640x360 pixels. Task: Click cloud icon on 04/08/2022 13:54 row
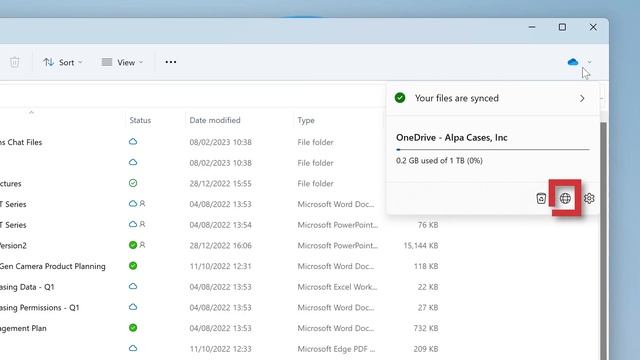[133, 224]
